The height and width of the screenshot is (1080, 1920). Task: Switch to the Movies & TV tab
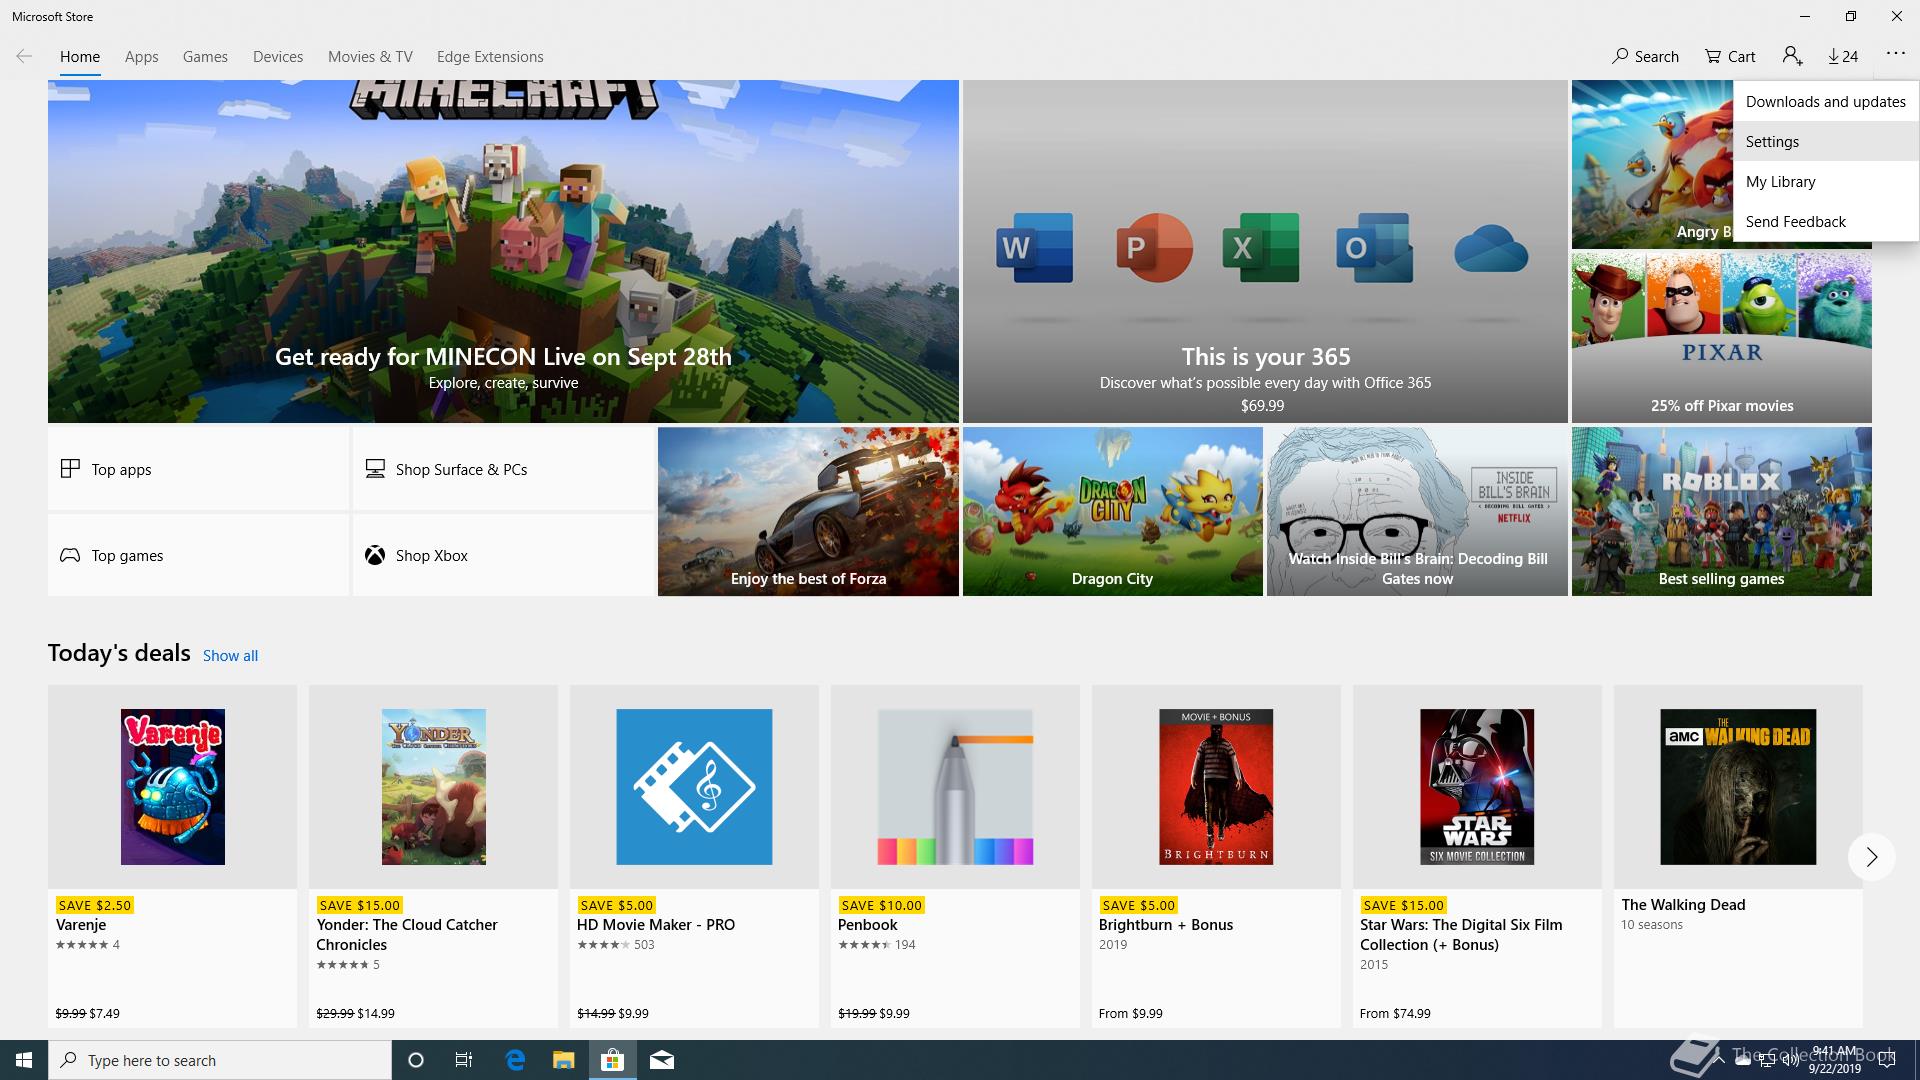pos(370,57)
